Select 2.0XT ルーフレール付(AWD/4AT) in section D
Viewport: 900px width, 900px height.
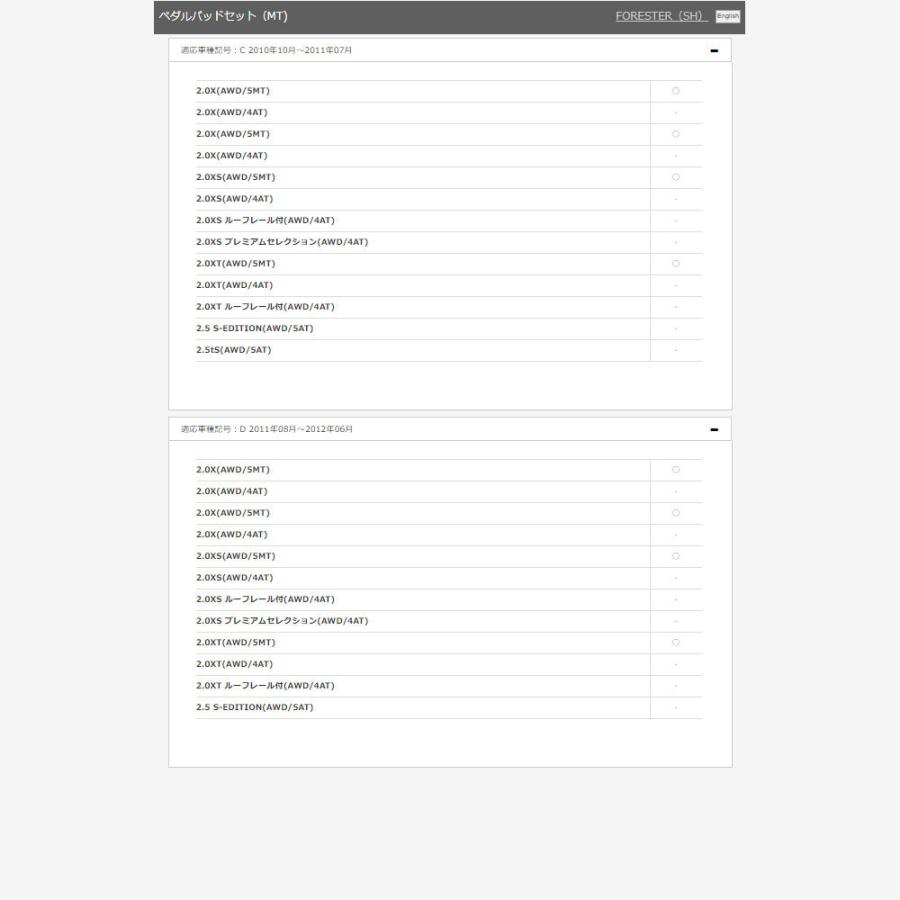click(265, 686)
